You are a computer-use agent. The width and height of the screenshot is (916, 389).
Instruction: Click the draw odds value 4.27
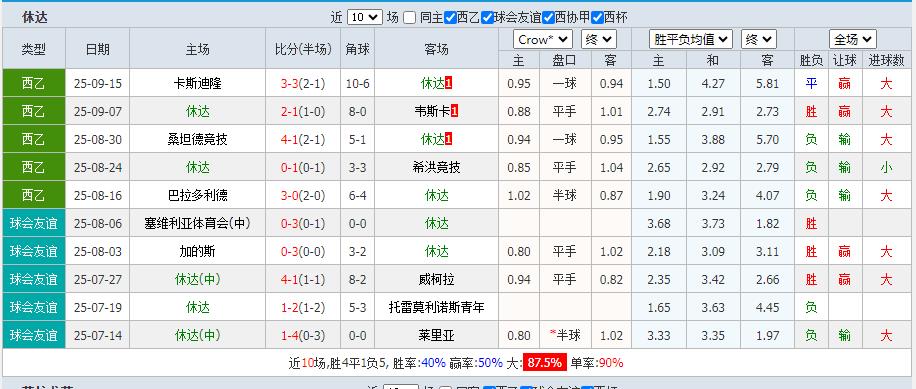(713, 83)
